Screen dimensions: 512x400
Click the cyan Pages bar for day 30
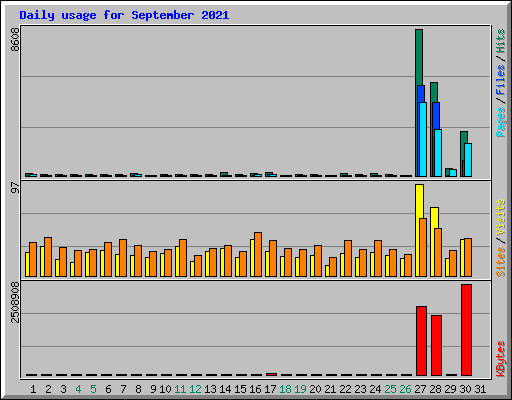(468, 160)
